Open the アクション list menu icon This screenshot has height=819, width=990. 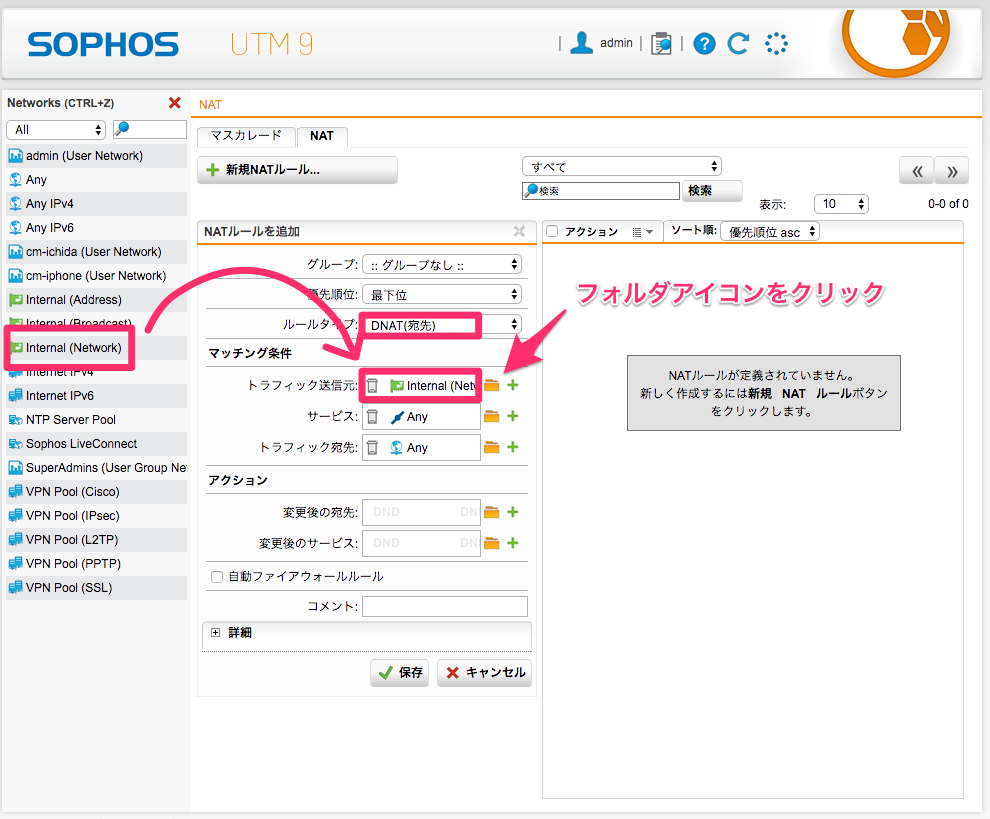[643, 232]
